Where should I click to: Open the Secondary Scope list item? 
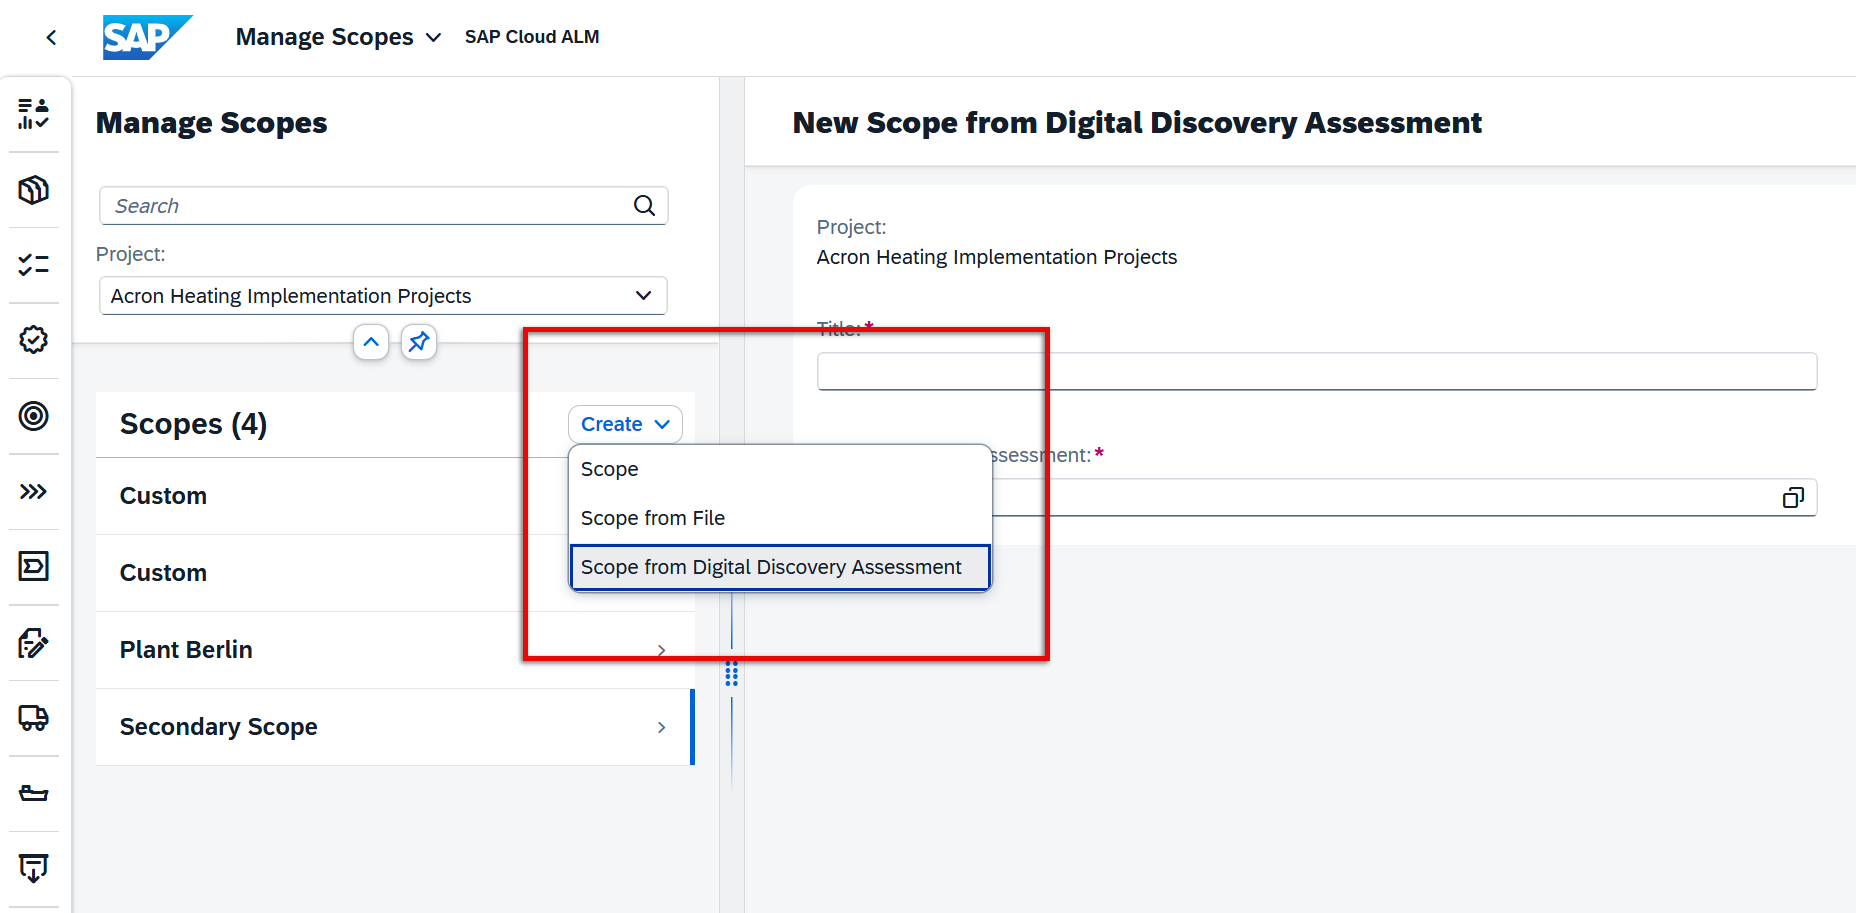390,727
